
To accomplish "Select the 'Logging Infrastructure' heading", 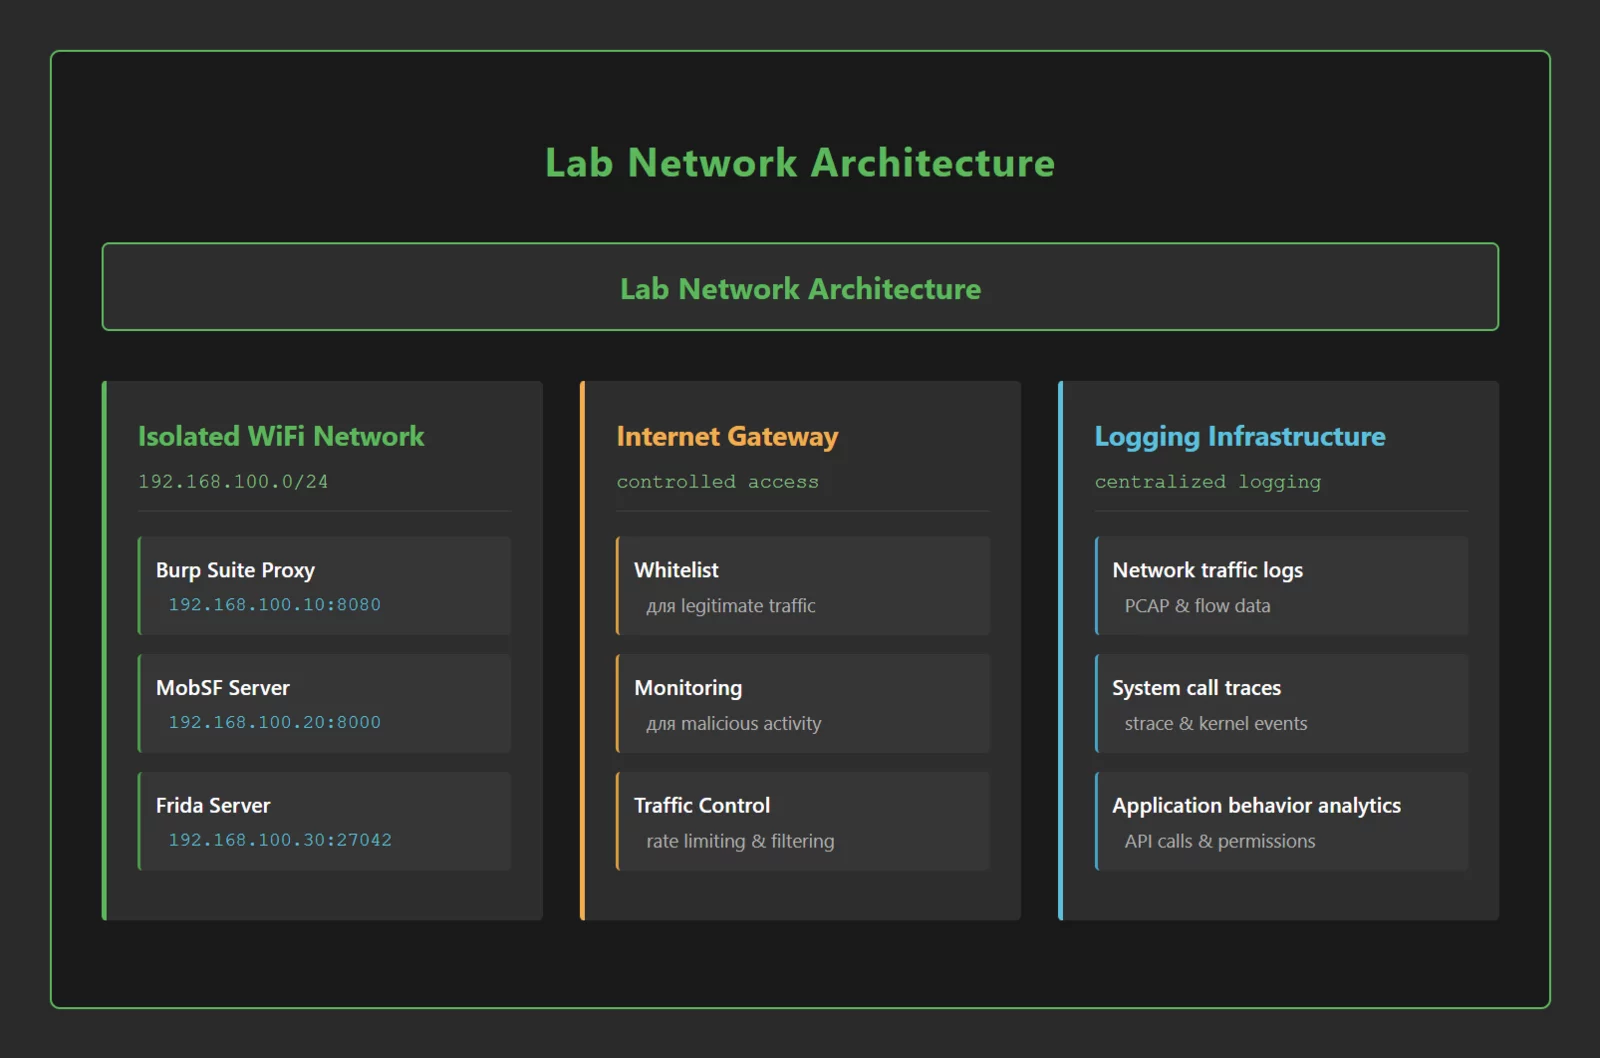I will [x=1240, y=437].
